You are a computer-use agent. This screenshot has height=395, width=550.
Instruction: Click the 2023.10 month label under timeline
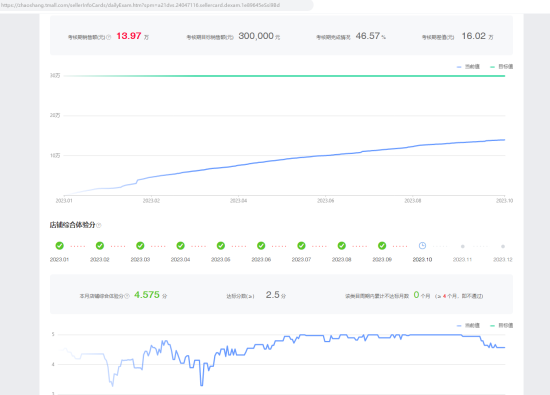point(422,260)
